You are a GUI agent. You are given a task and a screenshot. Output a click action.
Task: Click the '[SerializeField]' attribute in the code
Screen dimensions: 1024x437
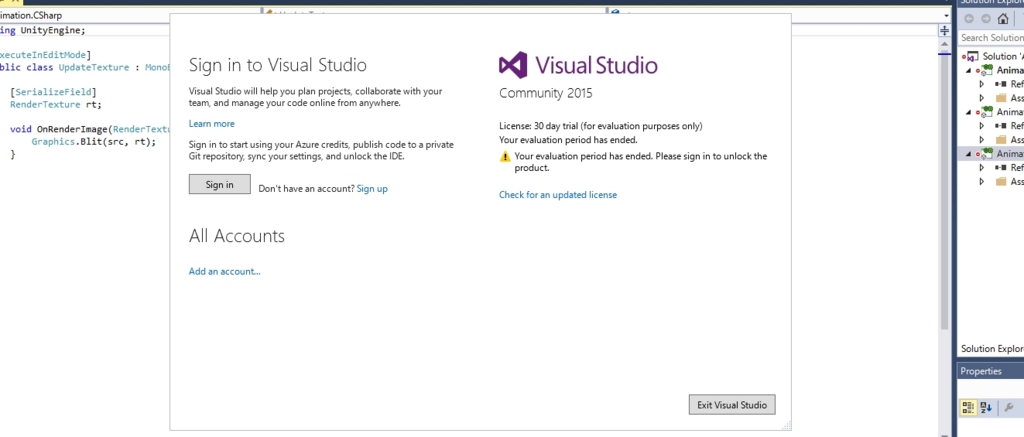click(x=53, y=92)
